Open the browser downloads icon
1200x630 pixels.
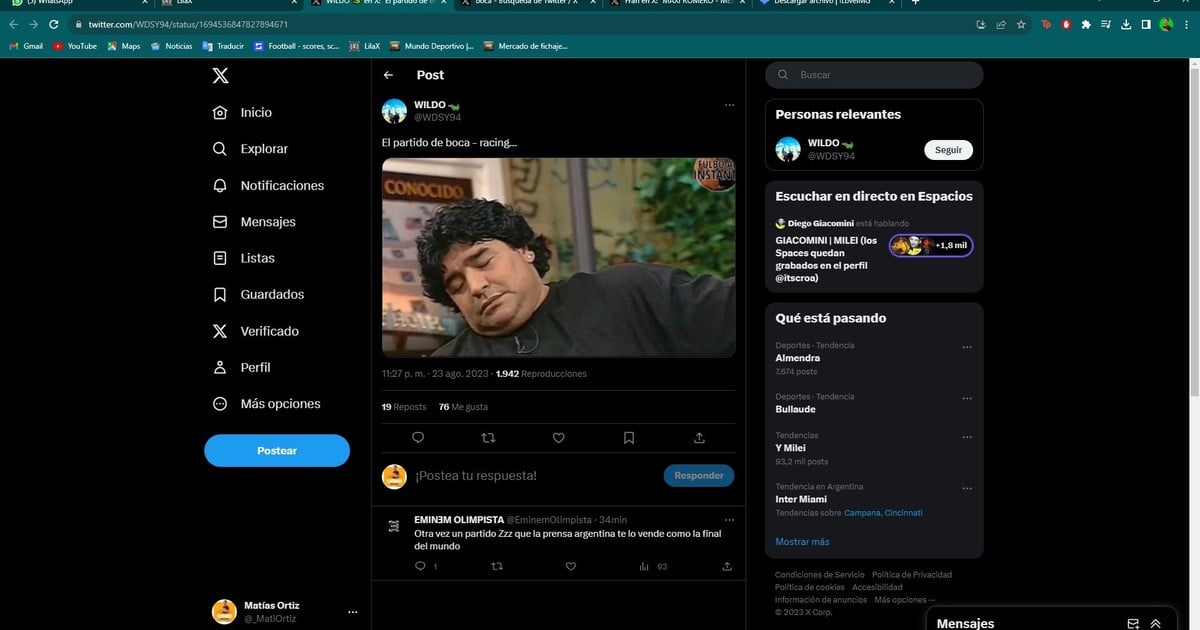tap(1126, 24)
